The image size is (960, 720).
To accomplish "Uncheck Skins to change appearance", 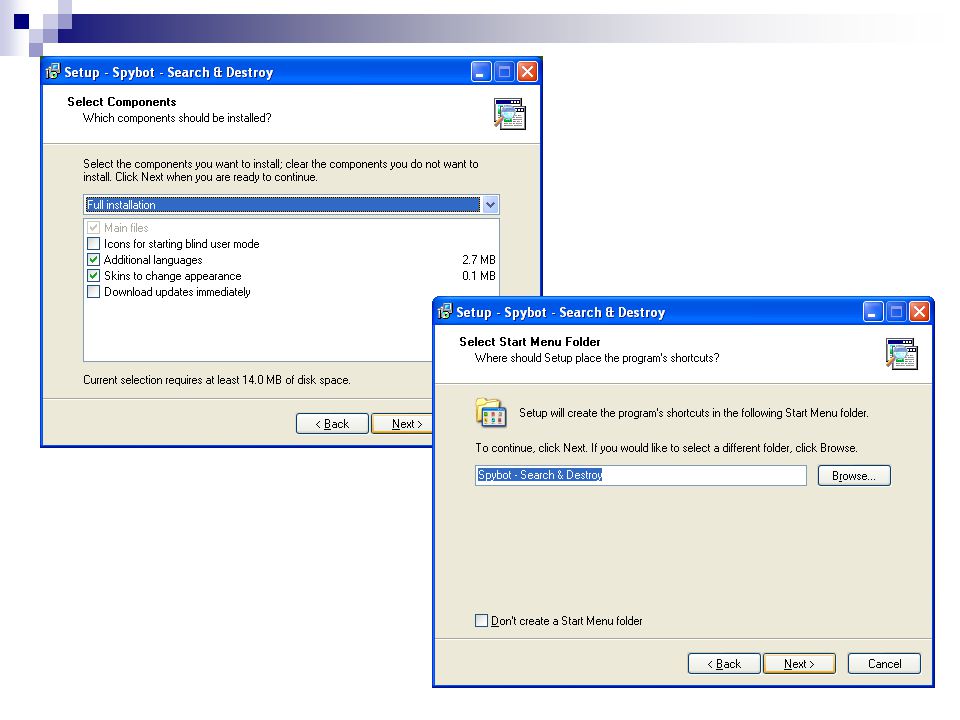I will 94,276.
